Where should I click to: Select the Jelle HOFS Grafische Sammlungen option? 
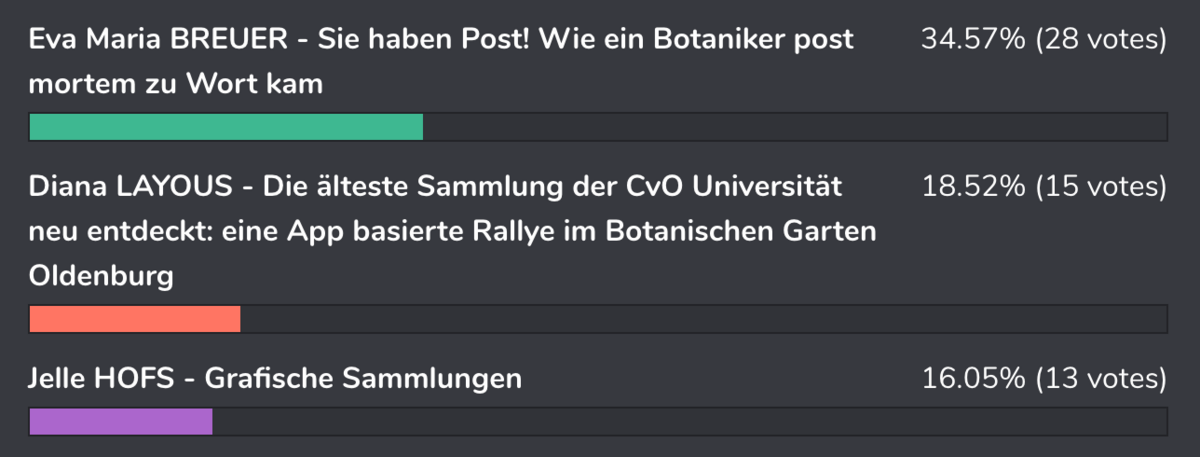pyautogui.click(x=276, y=379)
